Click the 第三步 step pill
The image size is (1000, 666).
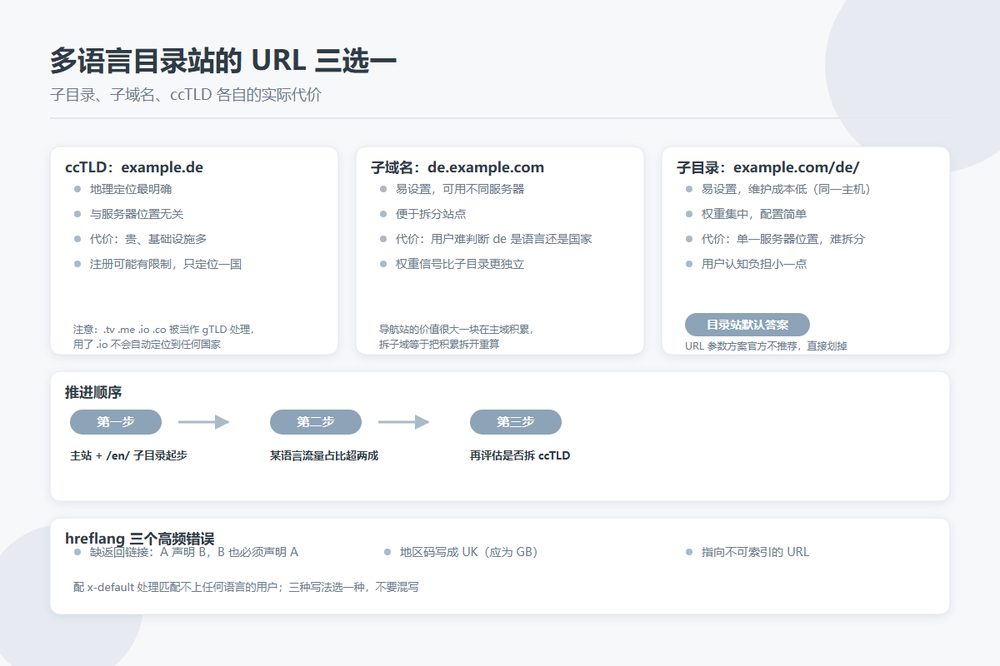(515, 422)
